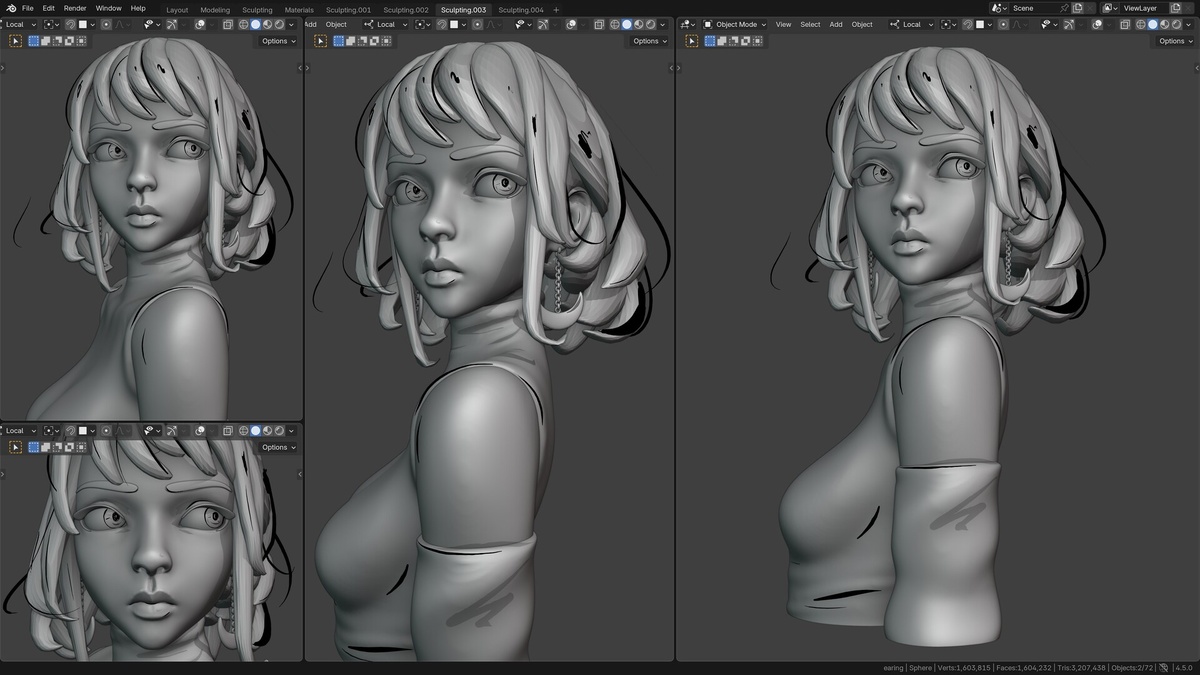Switch to the Layout workspace tab
The image size is (1200, 675).
click(x=177, y=9)
